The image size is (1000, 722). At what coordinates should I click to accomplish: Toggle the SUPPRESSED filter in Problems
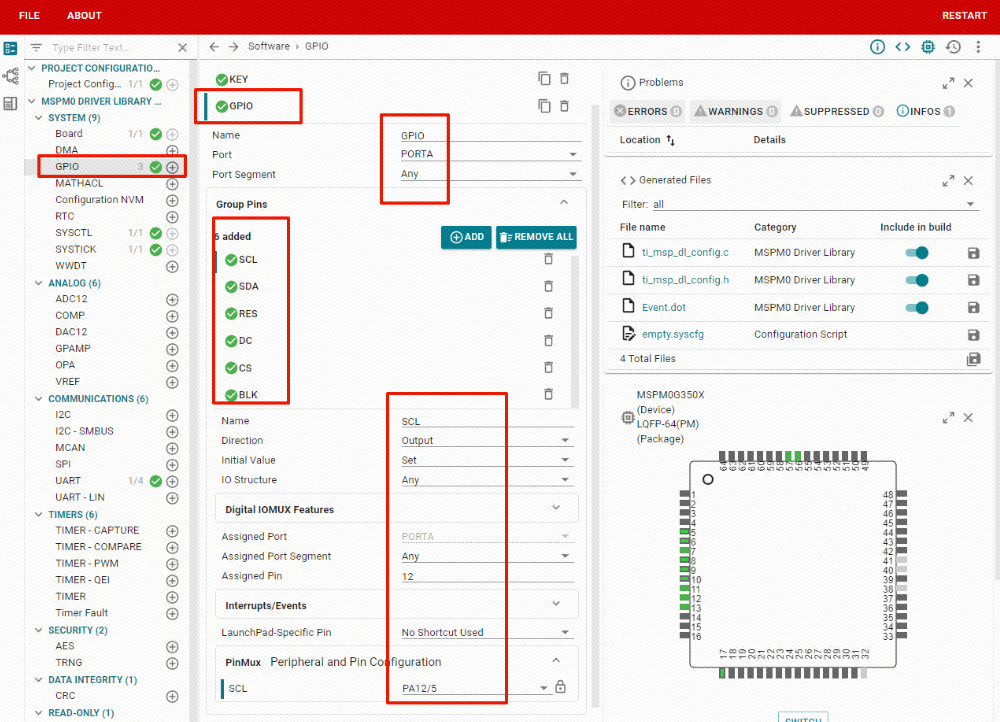(837, 112)
